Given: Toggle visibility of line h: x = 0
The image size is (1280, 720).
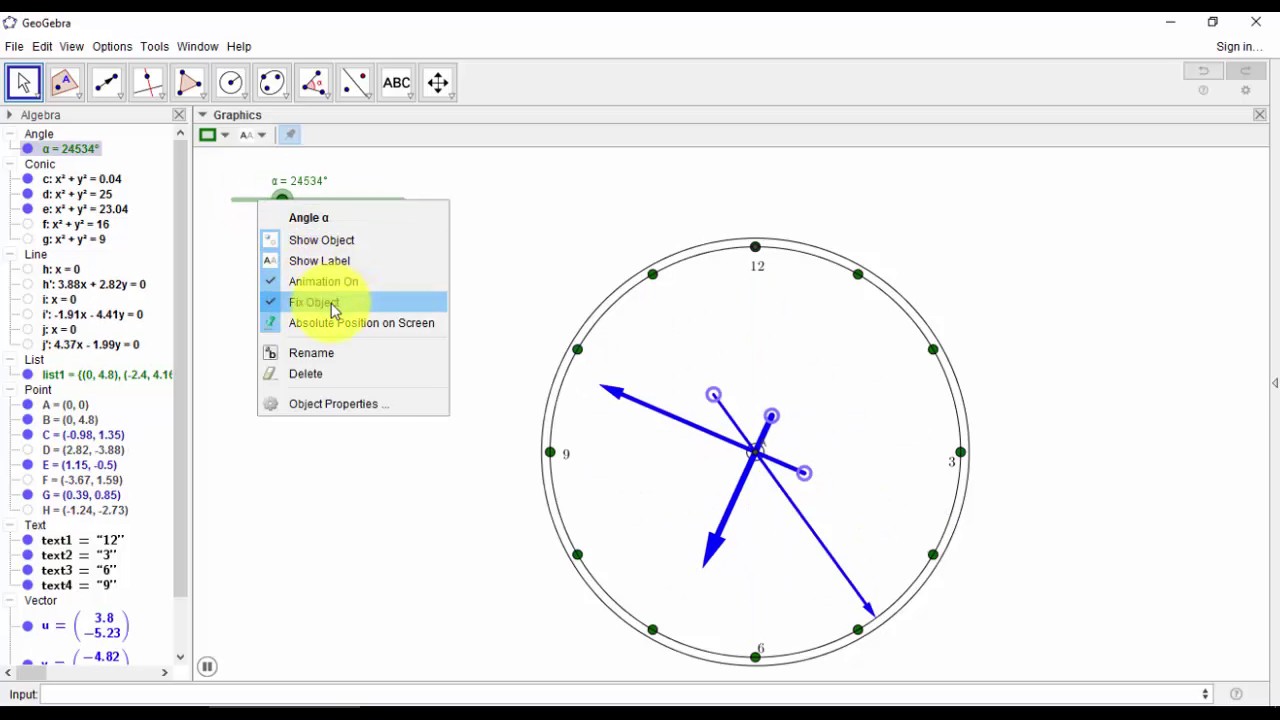Looking at the screenshot, I should tap(28, 269).
